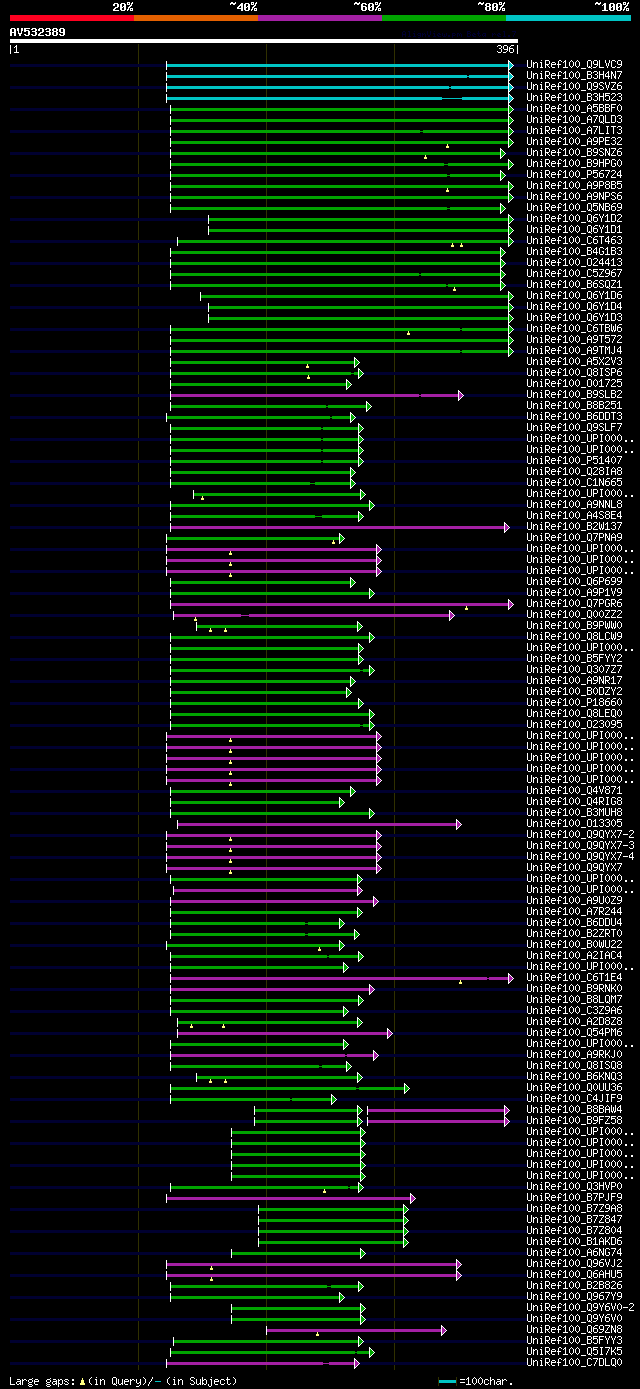Select the UniRef100_B9SLB2 label
The image size is (640, 1389).
coord(574,394)
